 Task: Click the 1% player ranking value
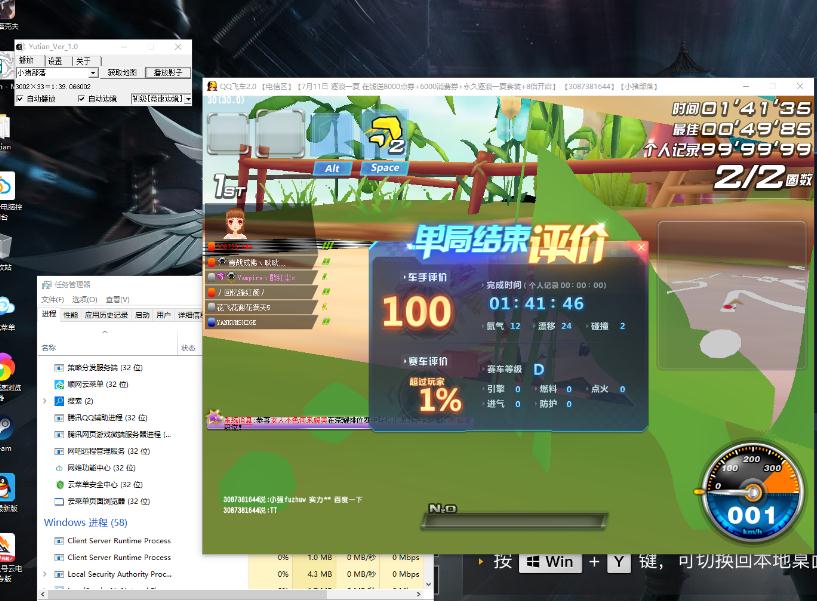pyautogui.click(x=440, y=400)
